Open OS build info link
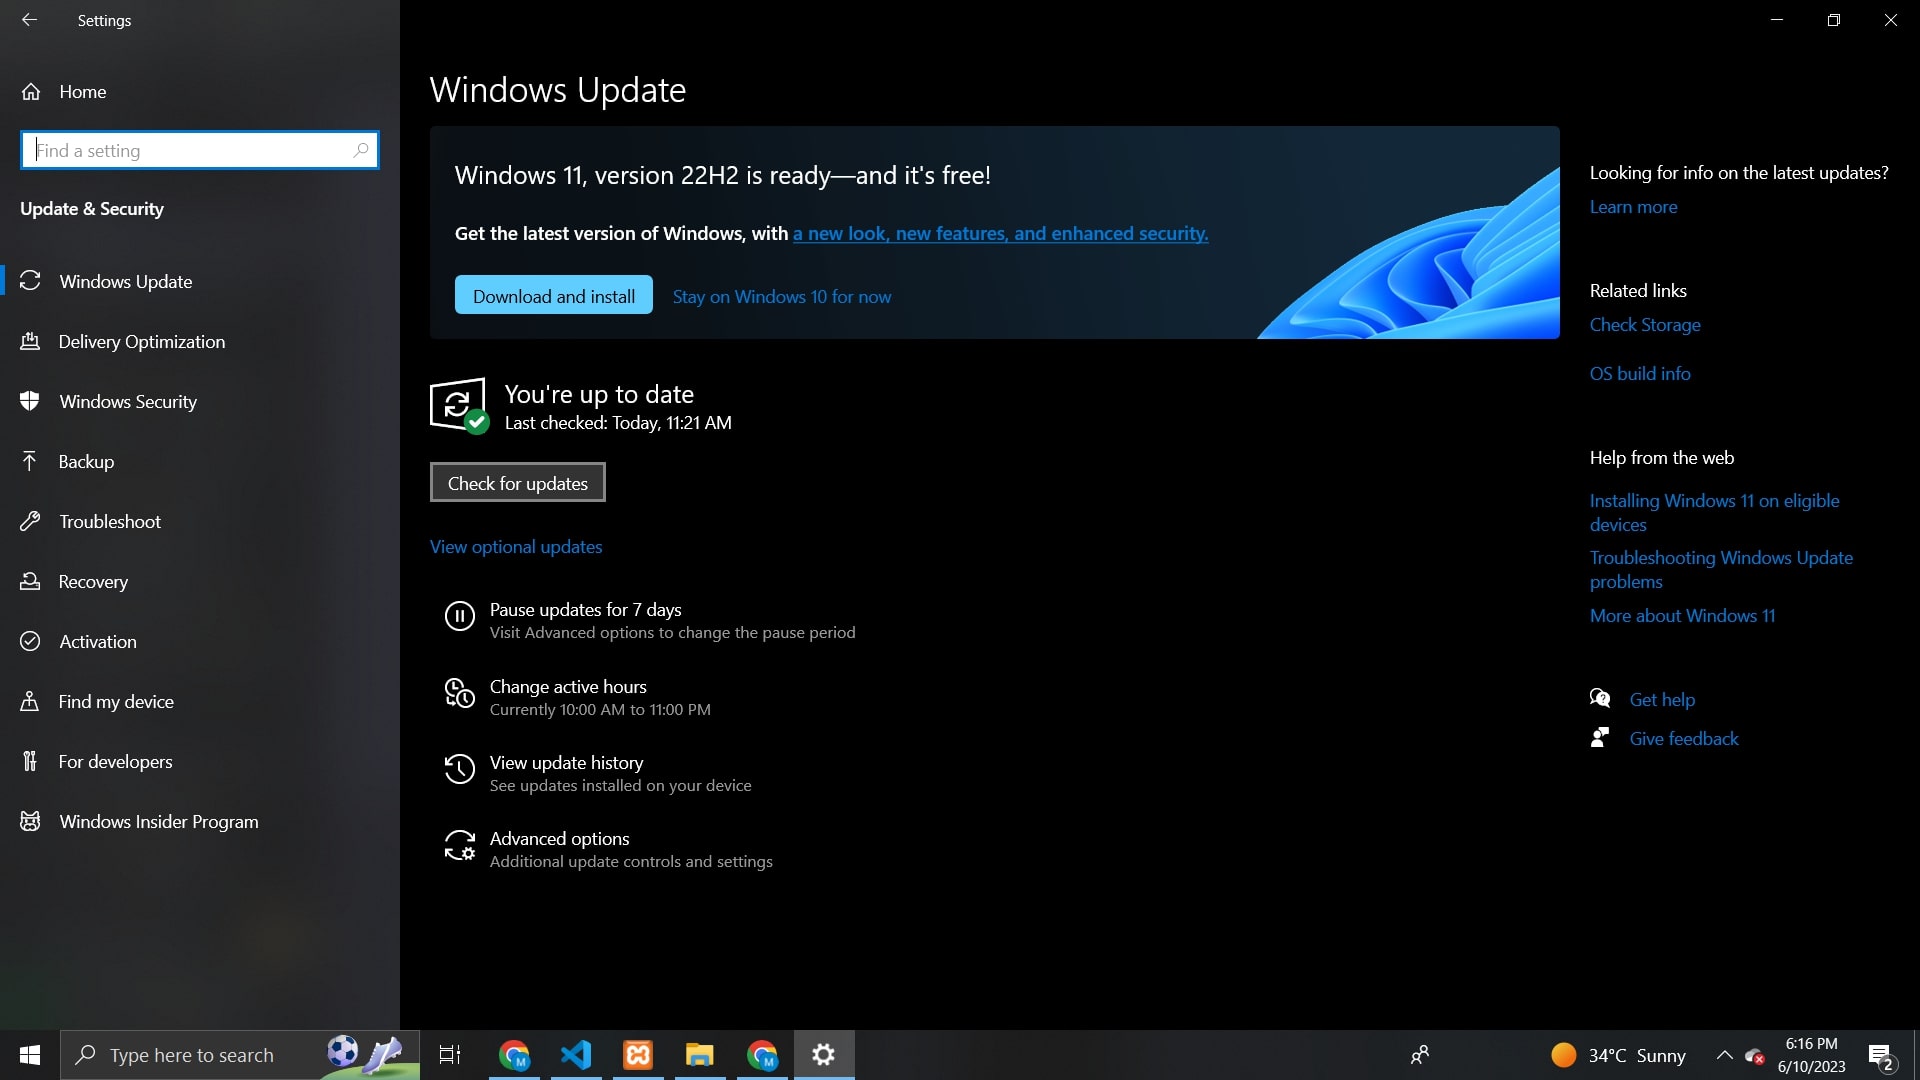1920x1080 pixels. coord(1640,374)
